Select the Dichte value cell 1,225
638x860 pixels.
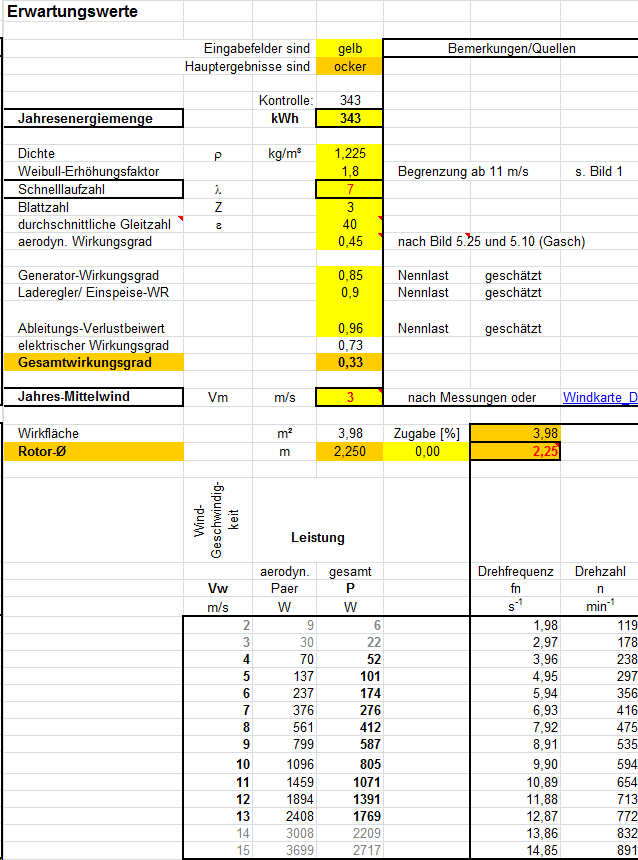coord(349,154)
